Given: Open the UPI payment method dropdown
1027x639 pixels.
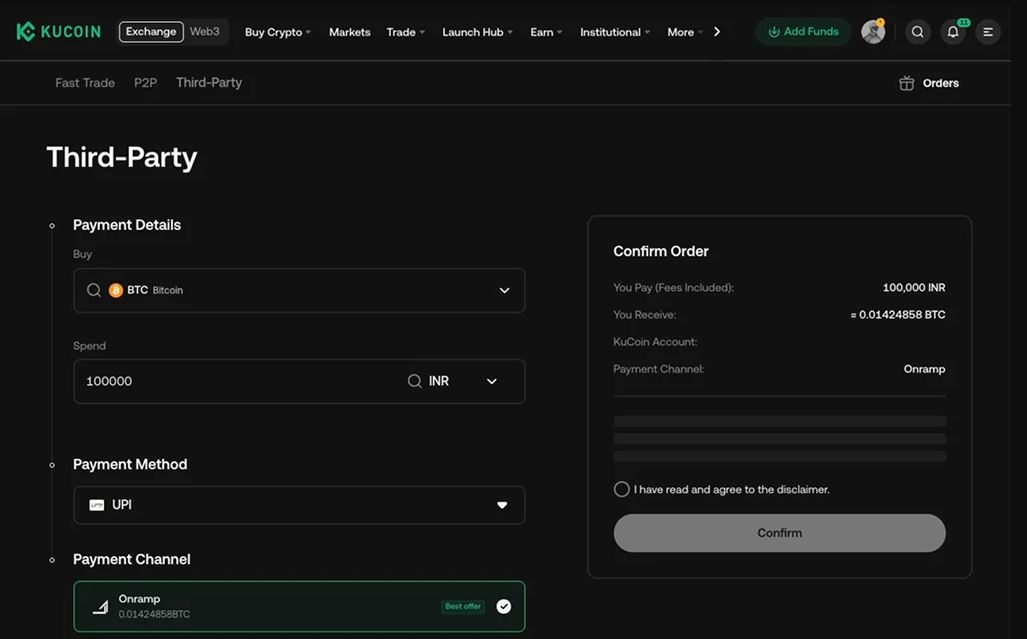Looking at the screenshot, I should pyautogui.click(x=299, y=505).
